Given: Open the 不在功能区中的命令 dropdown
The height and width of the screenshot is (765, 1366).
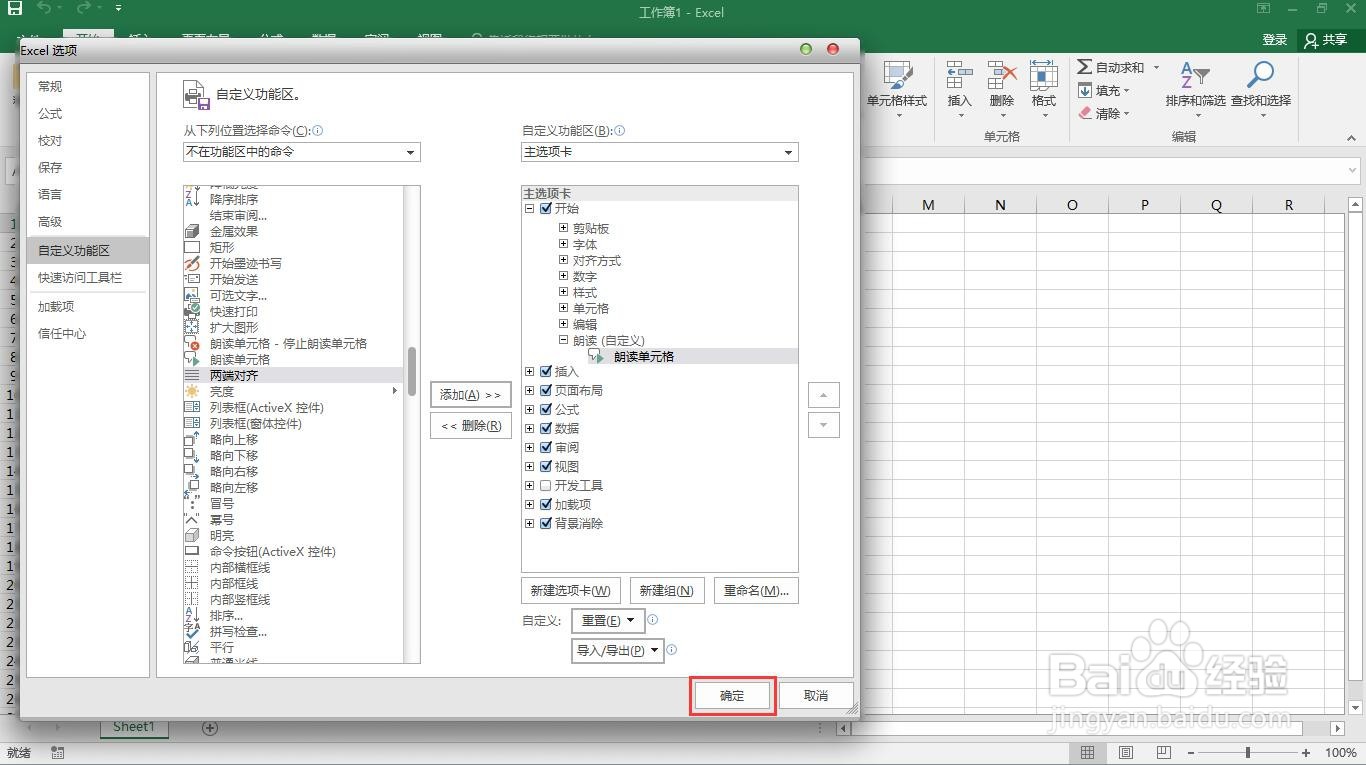Looking at the screenshot, I should coord(302,152).
